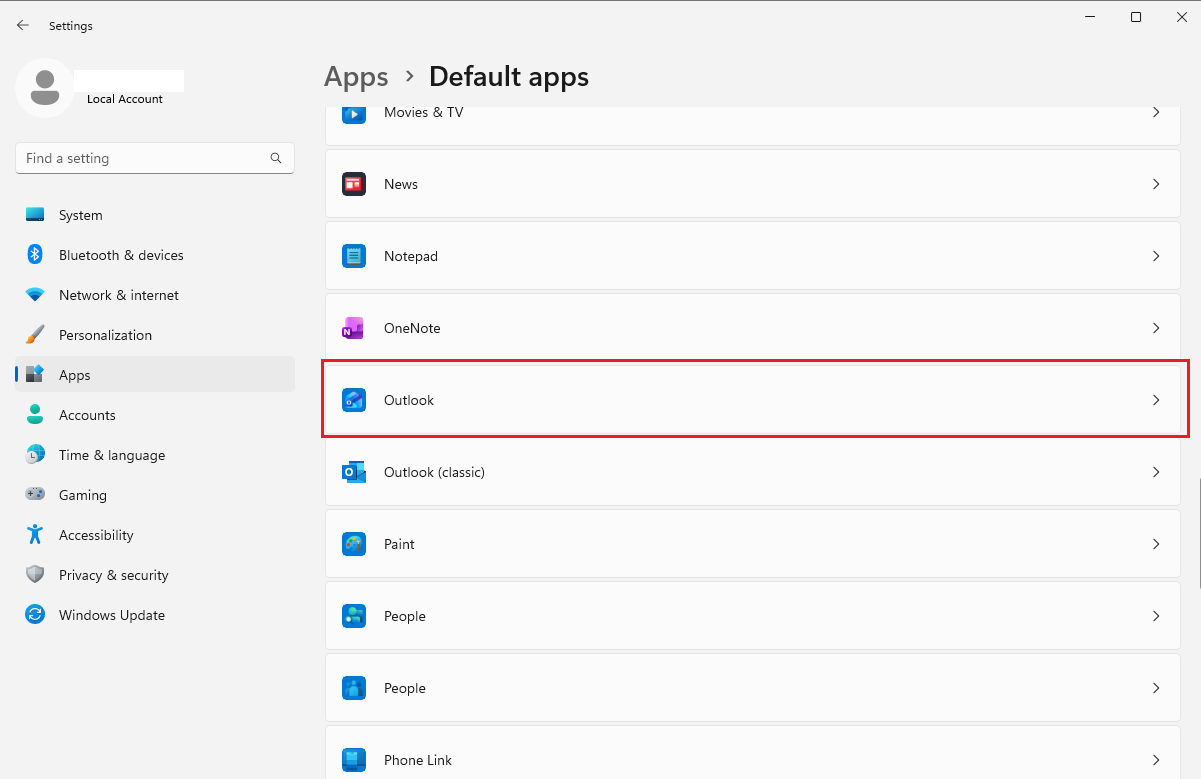The height and width of the screenshot is (779, 1201).
Task: Click the Outlook (classic) app icon
Action: (354, 472)
